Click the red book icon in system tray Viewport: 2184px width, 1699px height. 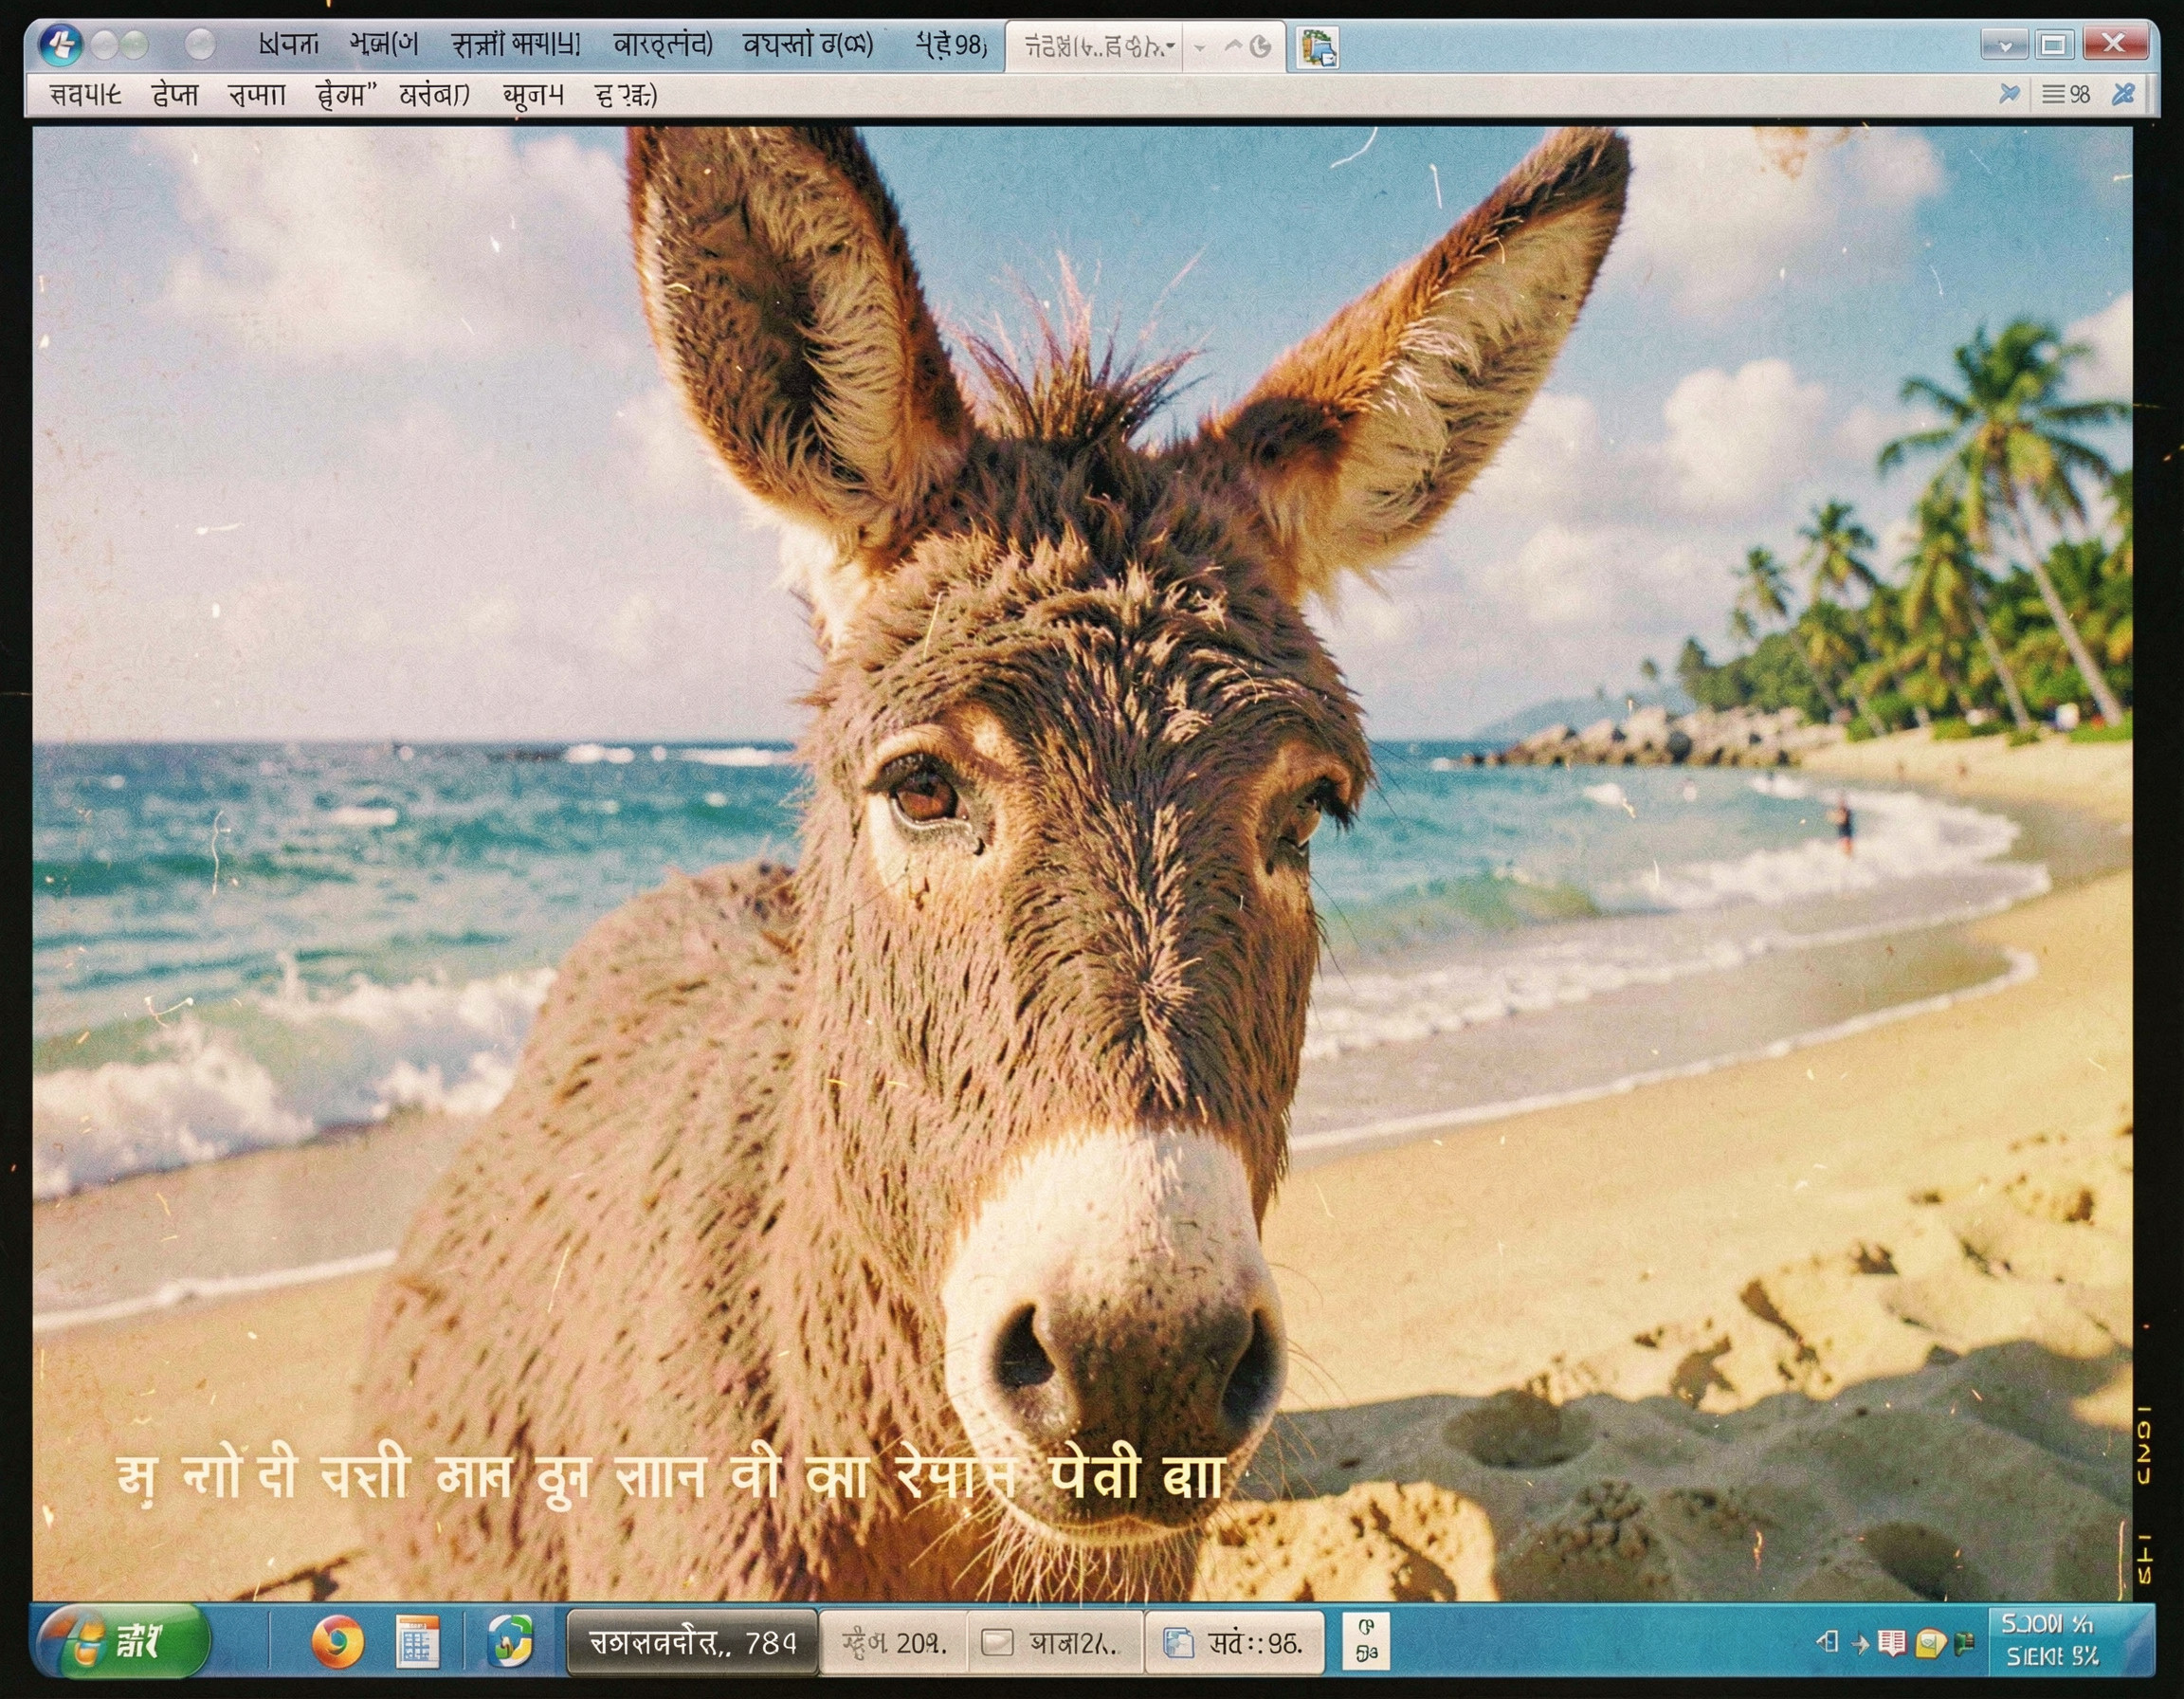coord(1891,1642)
